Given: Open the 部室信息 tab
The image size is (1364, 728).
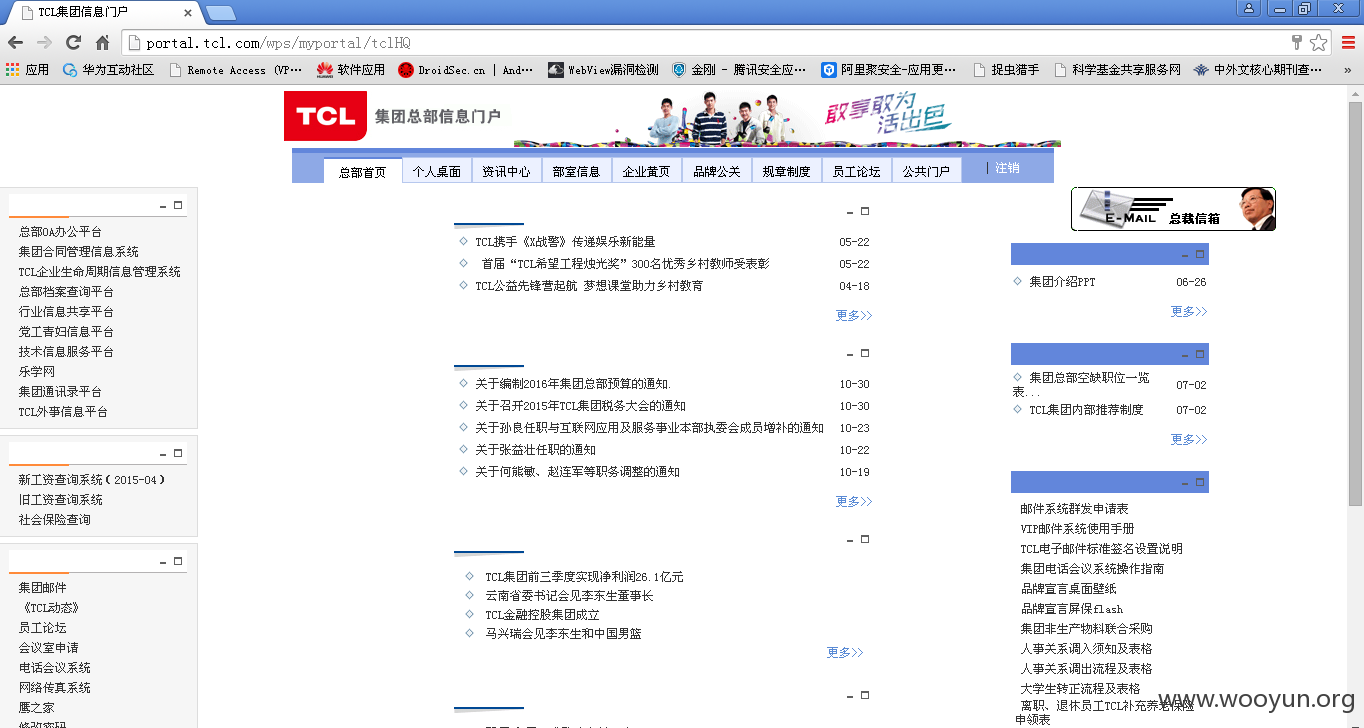Looking at the screenshot, I should 576,171.
